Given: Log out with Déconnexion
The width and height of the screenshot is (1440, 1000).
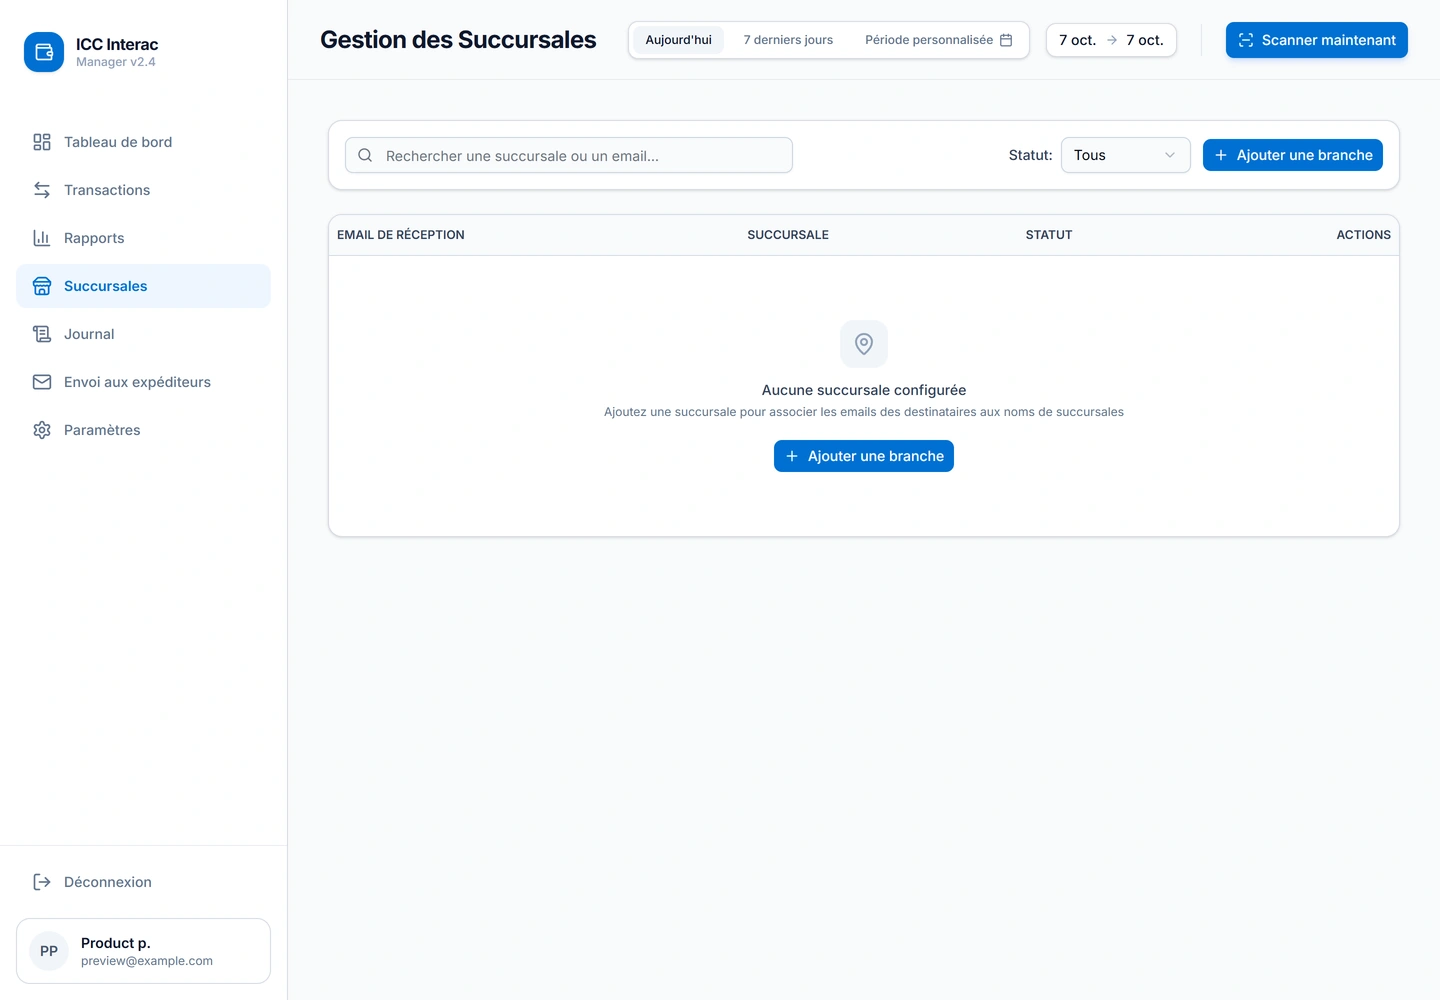Looking at the screenshot, I should (x=143, y=882).
